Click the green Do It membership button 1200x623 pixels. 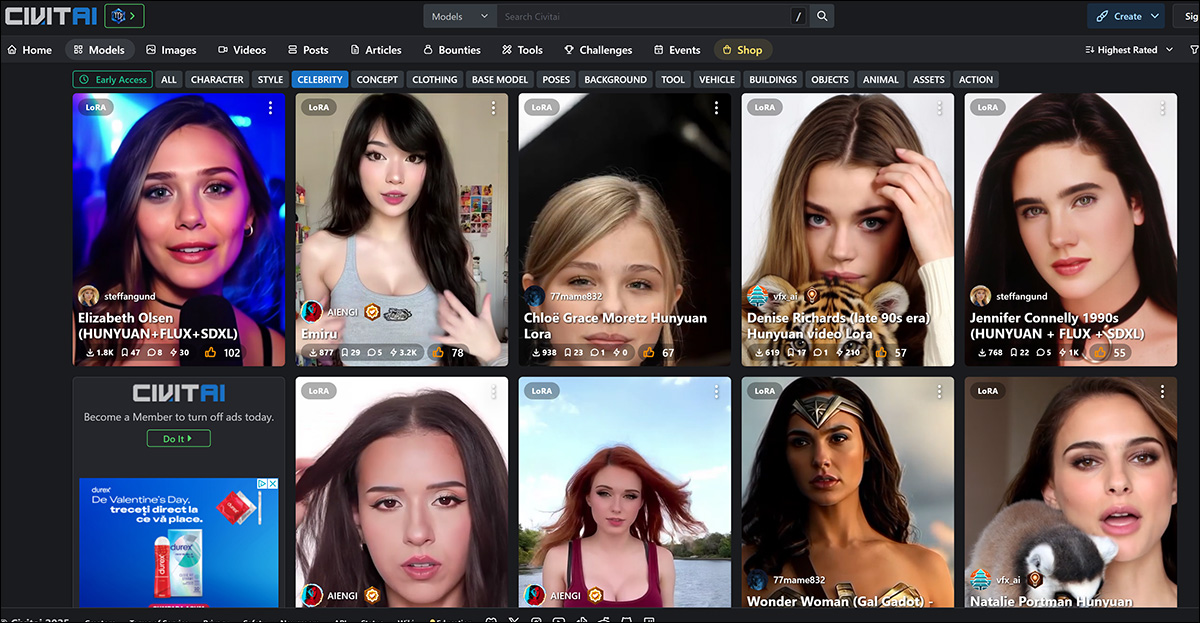(177, 438)
